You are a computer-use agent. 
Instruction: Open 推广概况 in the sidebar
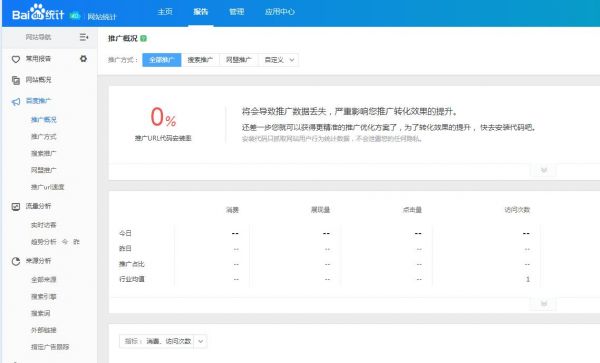pyautogui.click(x=44, y=120)
